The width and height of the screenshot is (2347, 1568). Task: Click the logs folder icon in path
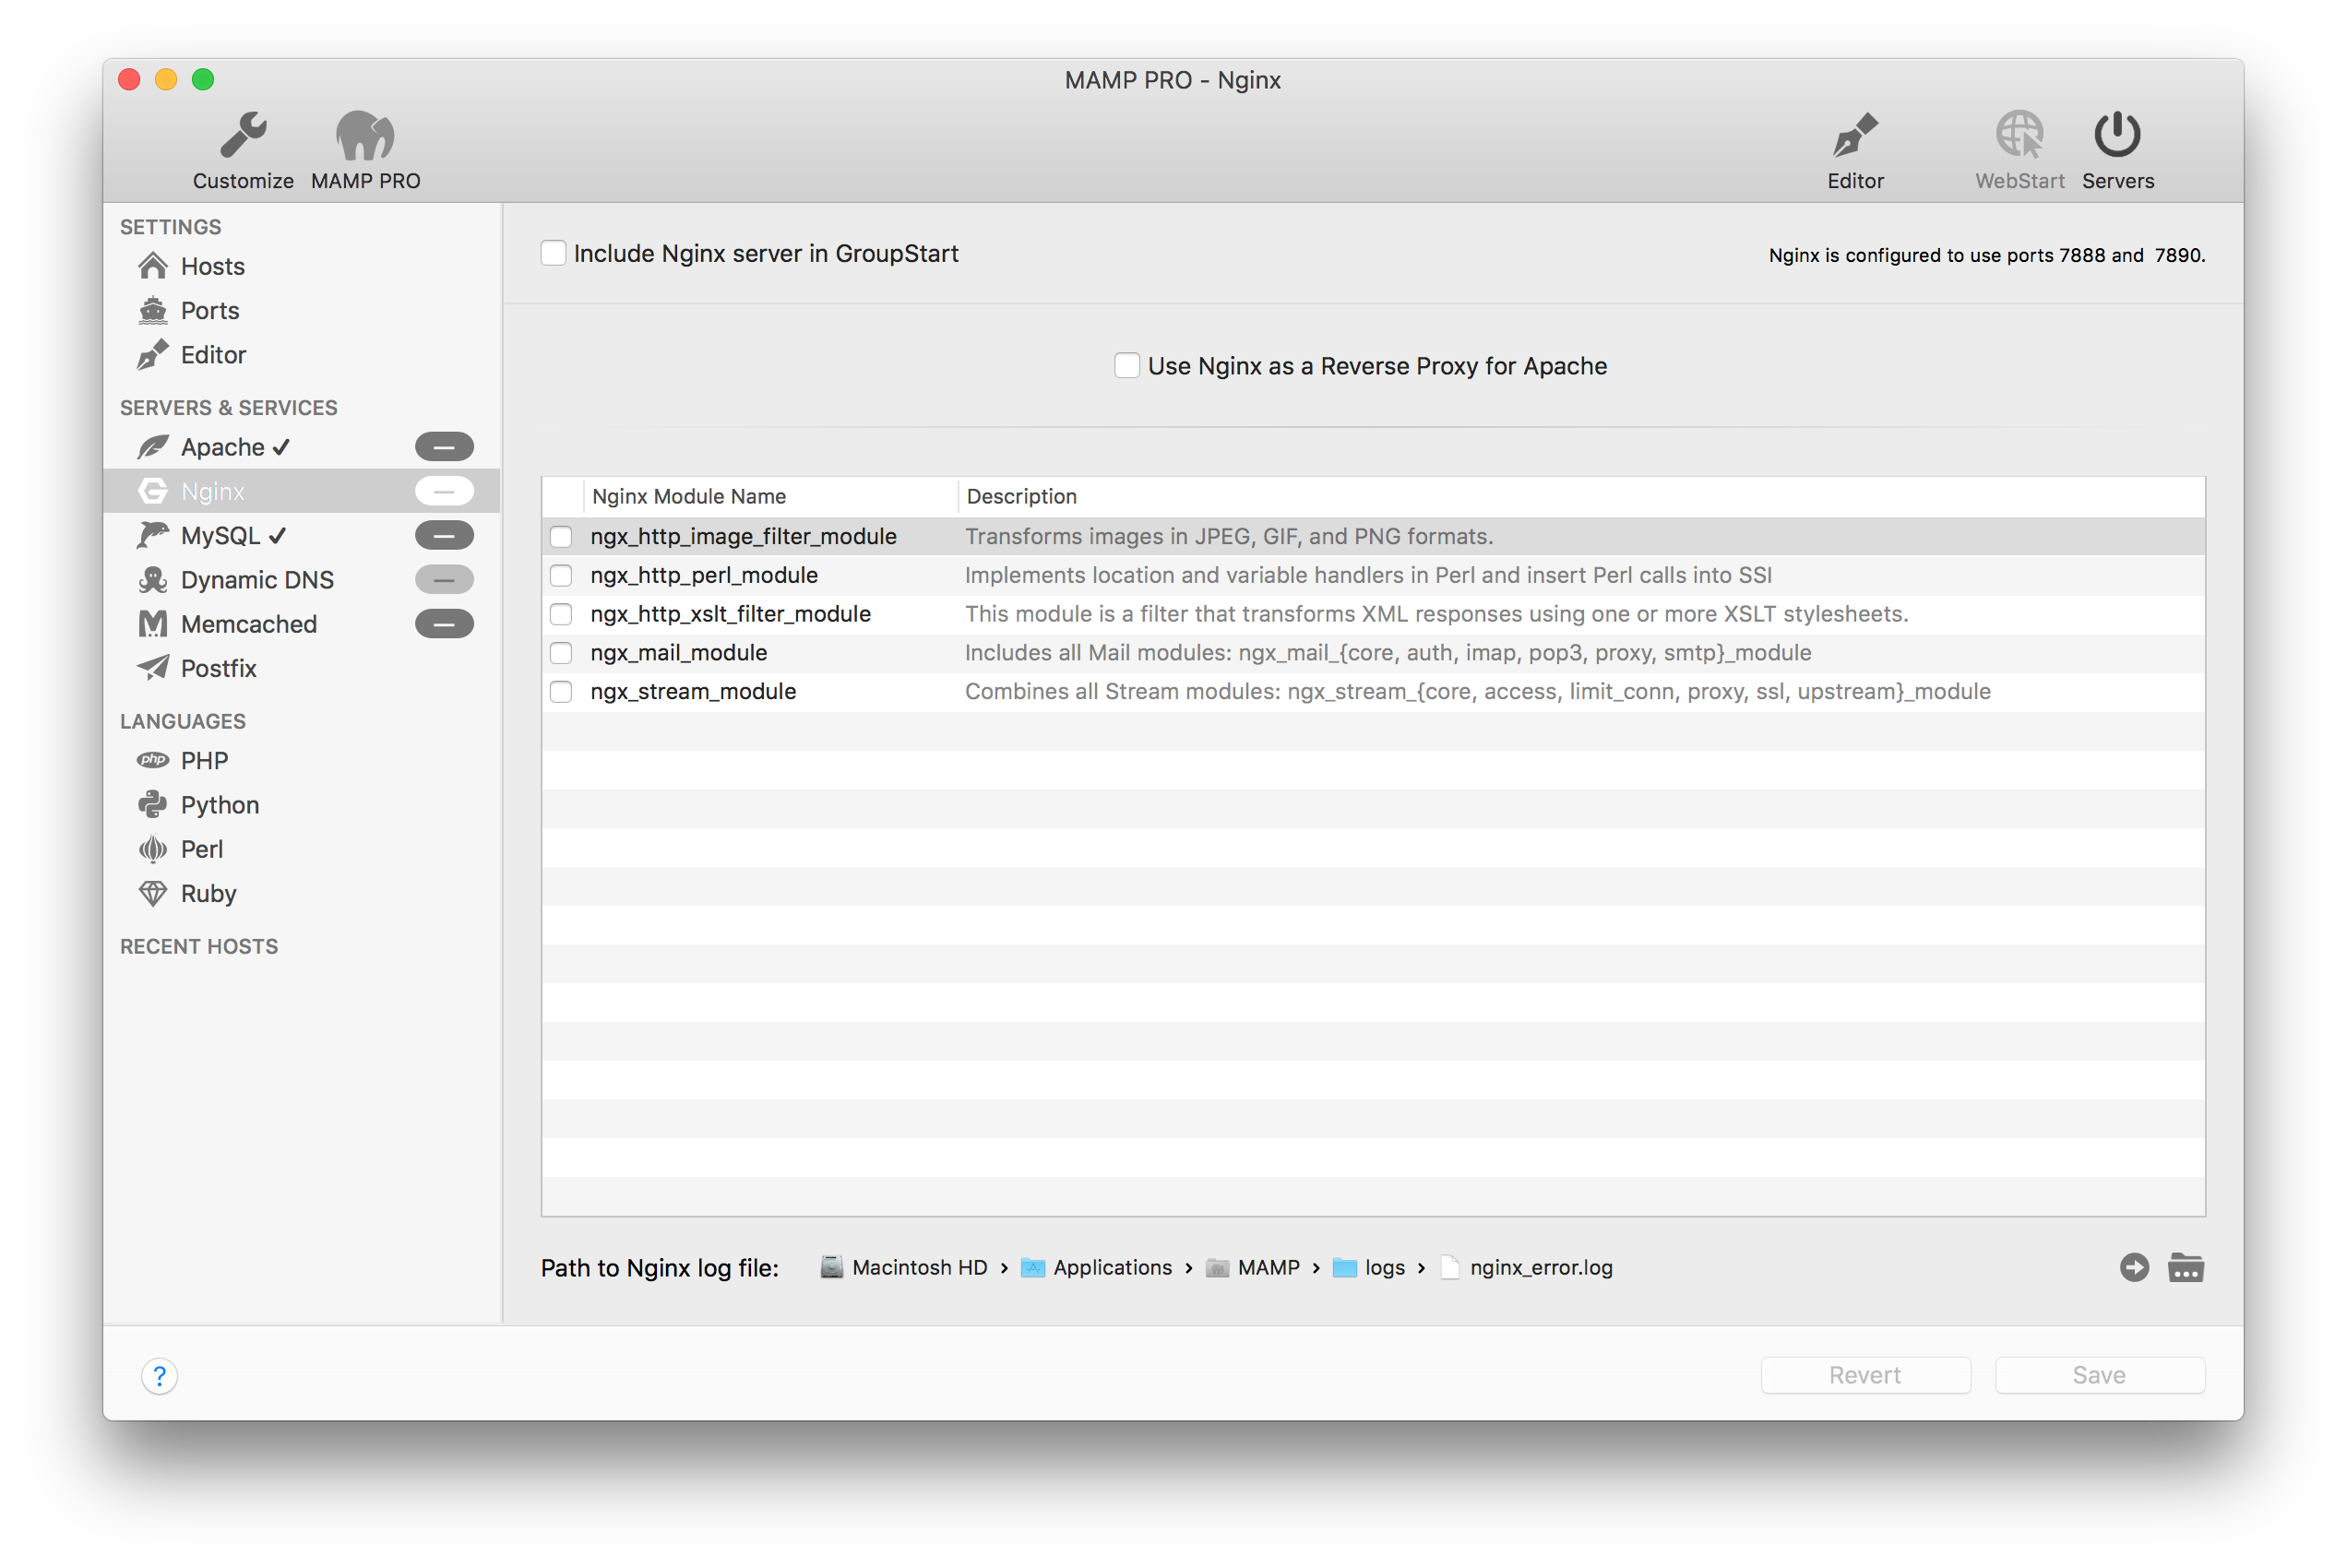coord(1345,1267)
